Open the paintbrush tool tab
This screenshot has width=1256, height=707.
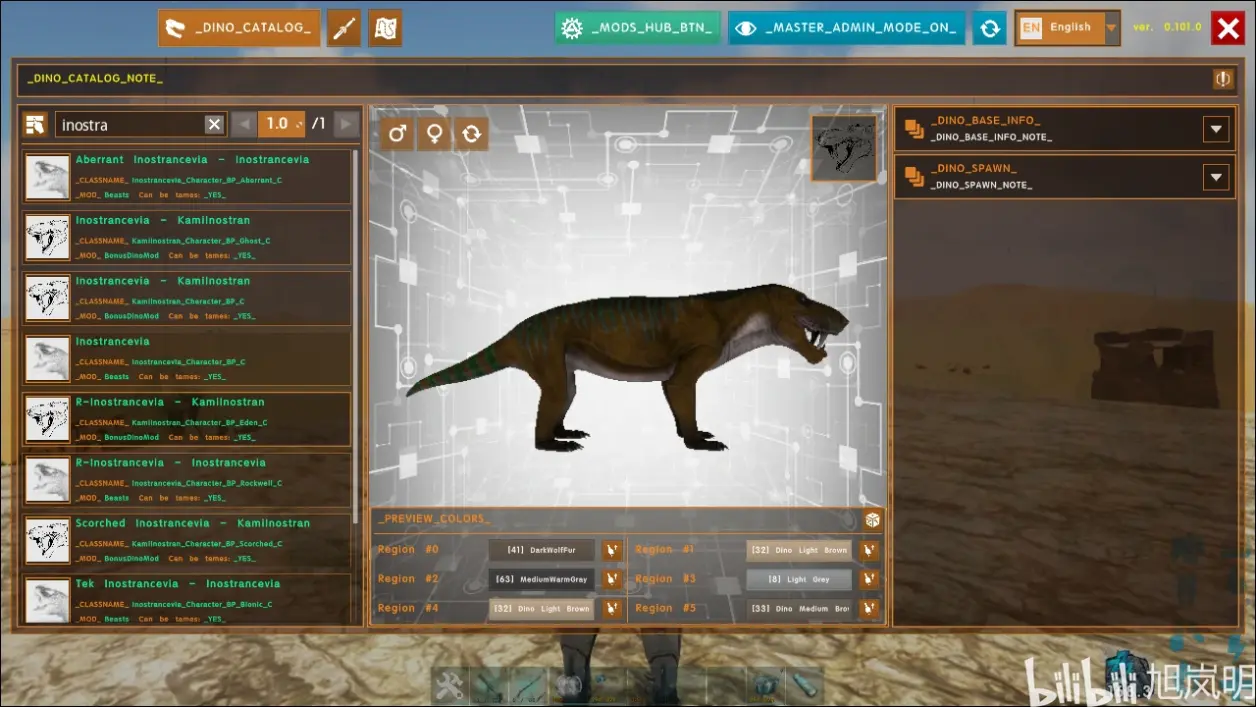tap(344, 28)
